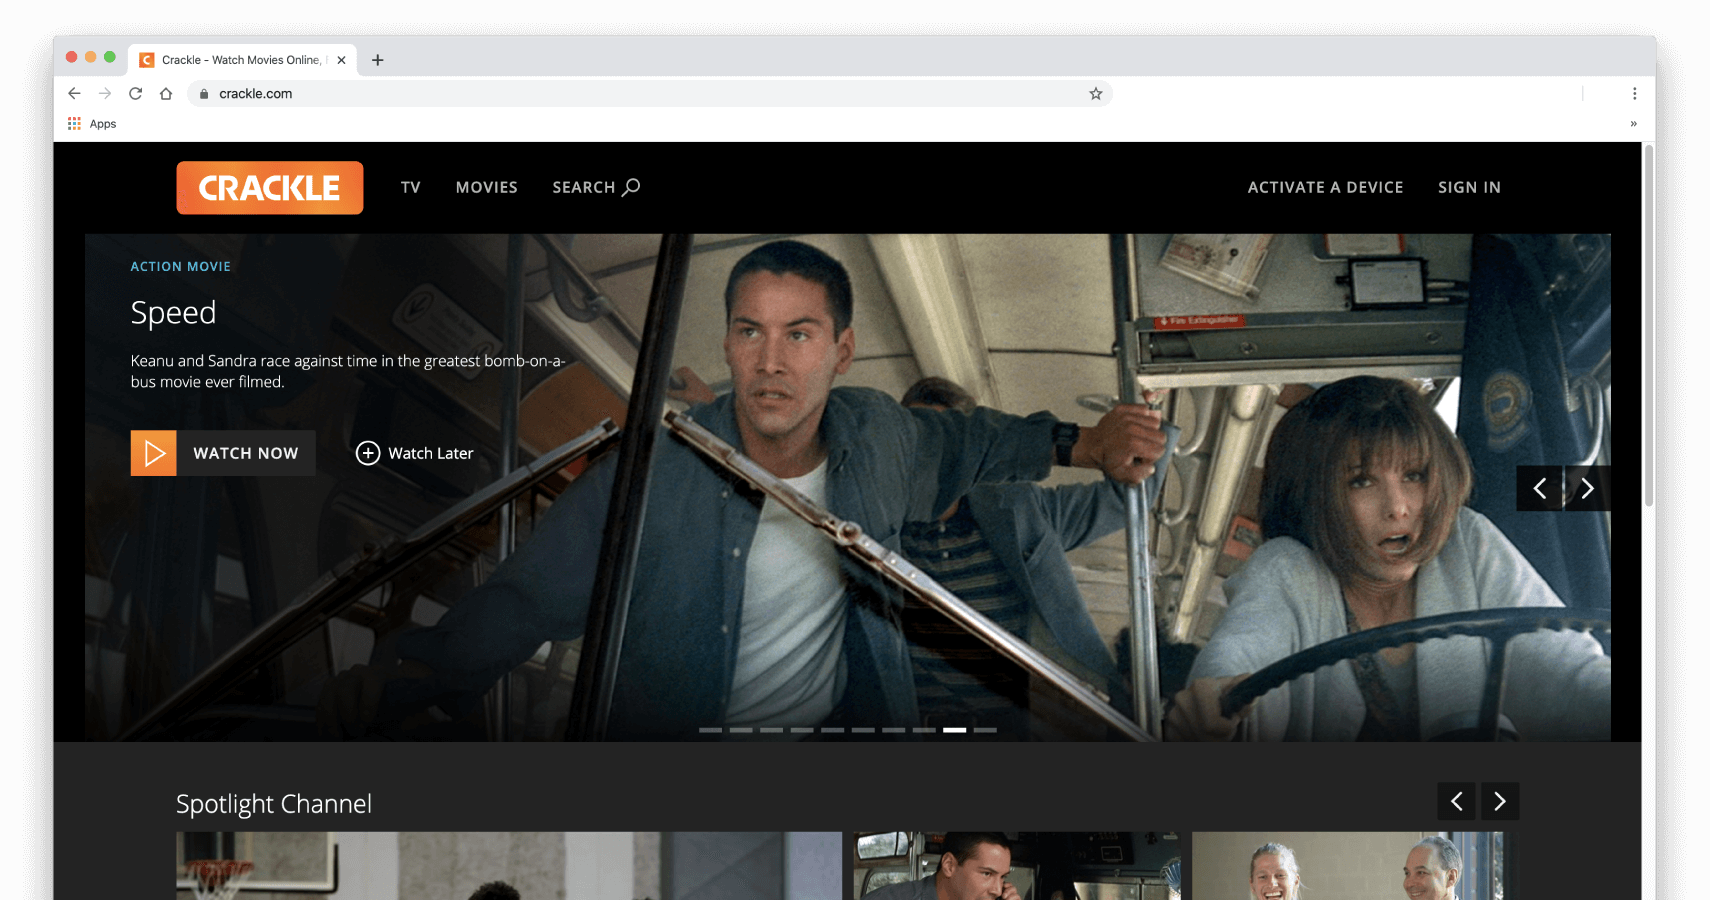Click the Crackle logo

point(269,187)
